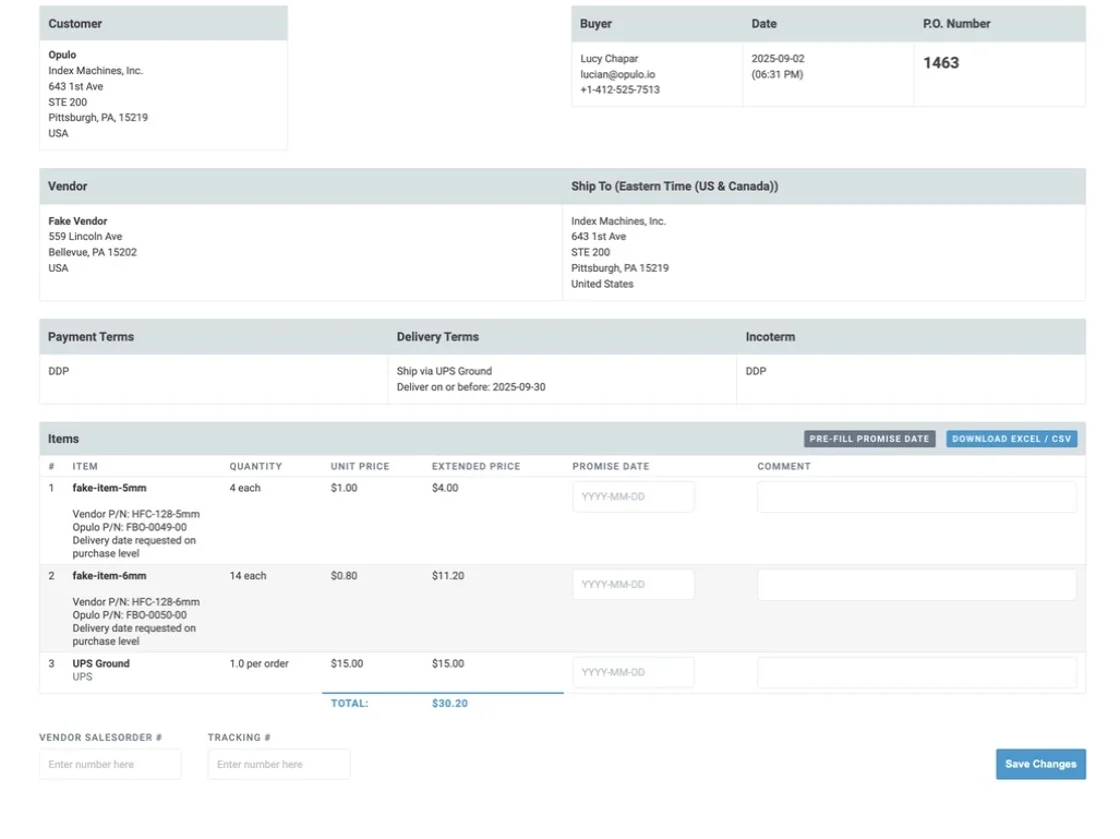Focus the comment field for fake-item-6mm
The image size is (1120, 839).
pyautogui.click(x=916, y=585)
